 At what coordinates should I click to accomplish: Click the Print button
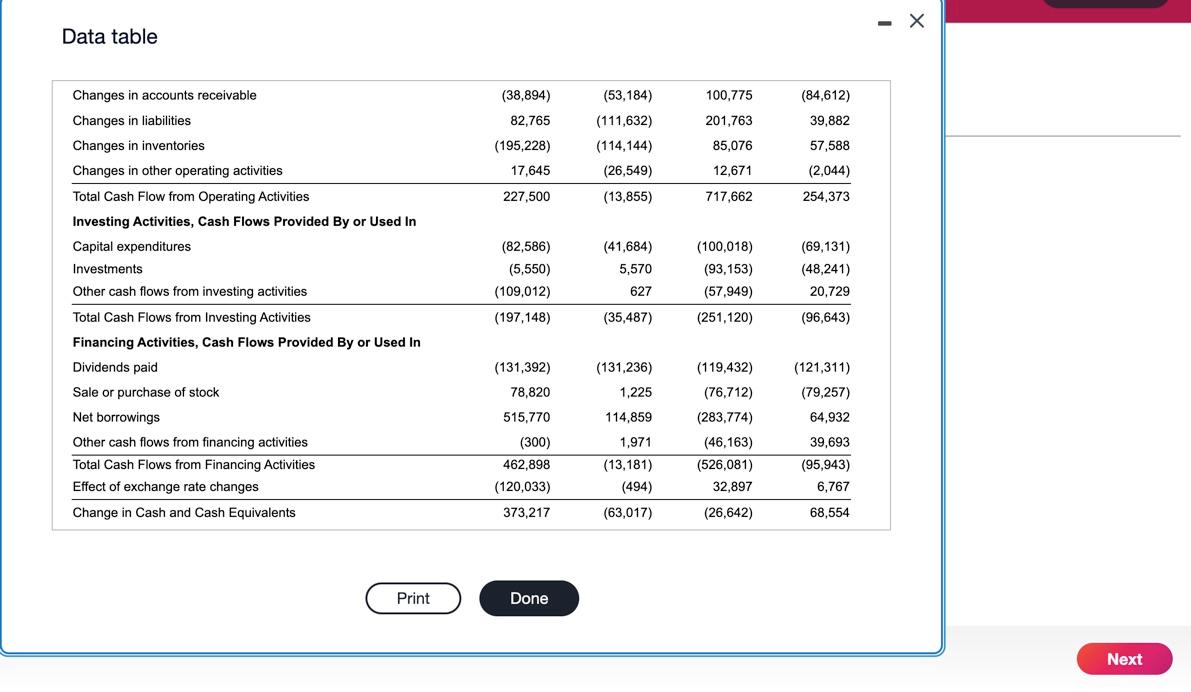[x=413, y=598]
